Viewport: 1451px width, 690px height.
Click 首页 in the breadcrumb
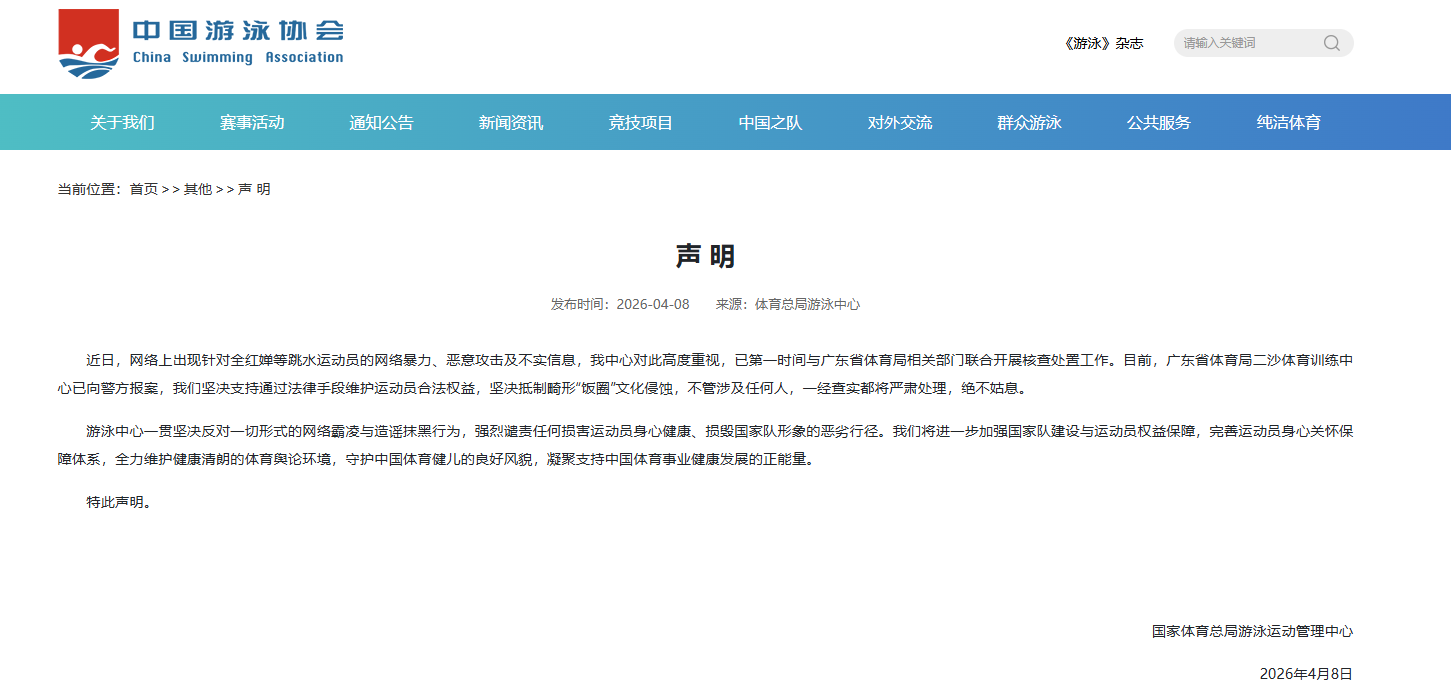click(144, 189)
